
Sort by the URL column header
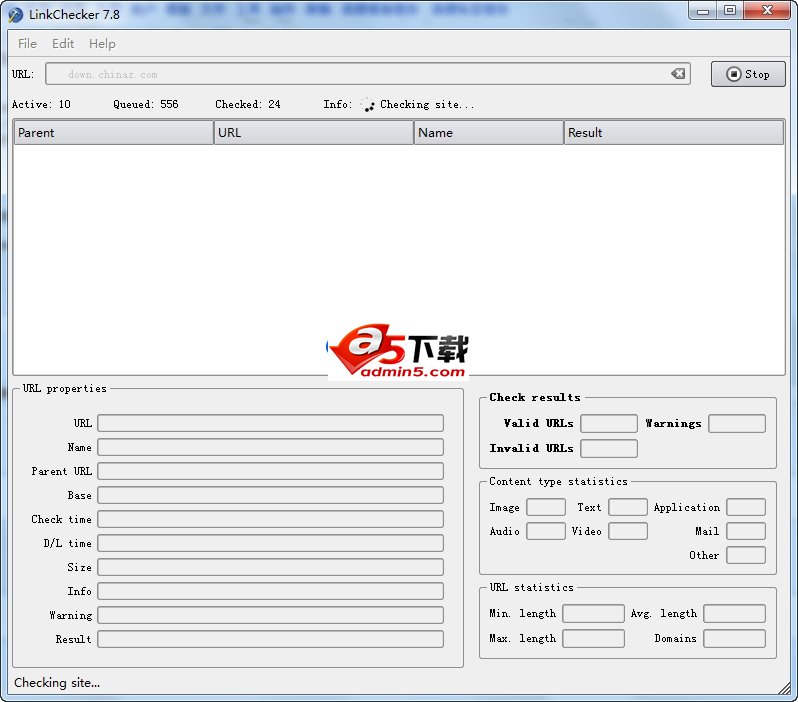[314, 132]
